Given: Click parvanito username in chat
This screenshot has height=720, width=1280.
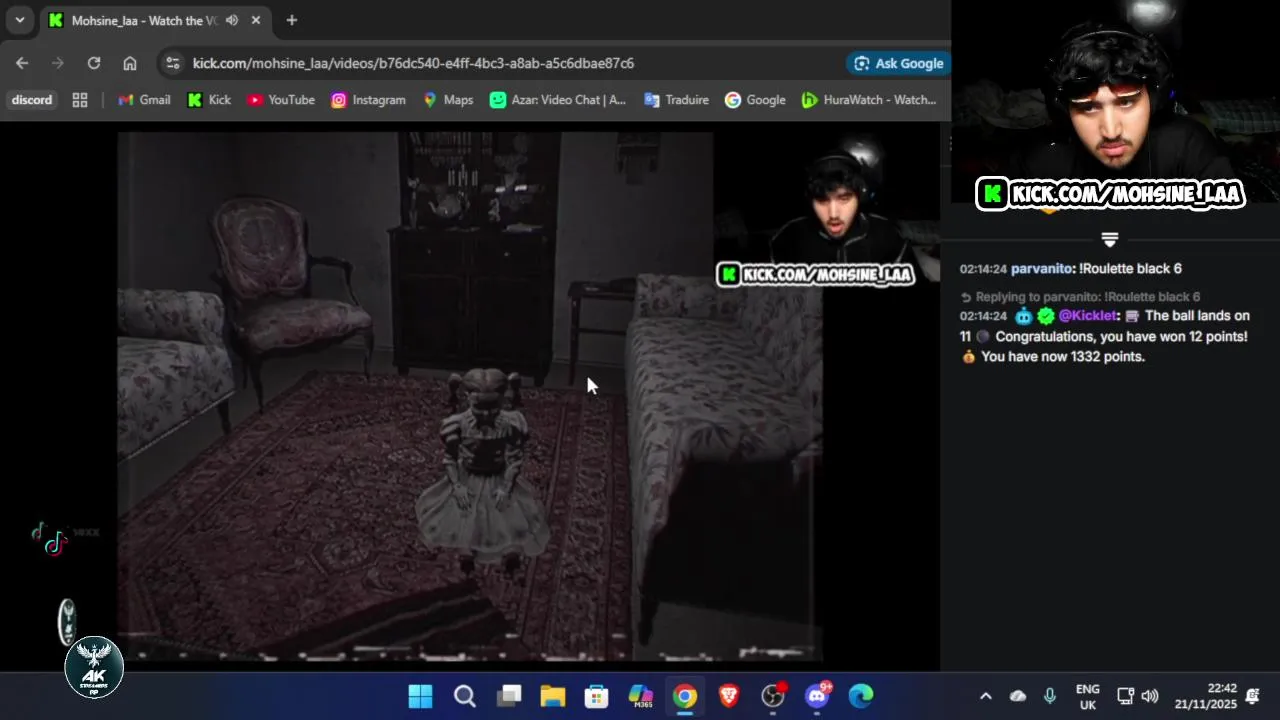Looking at the screenshot, I should tap(1042, 268).
